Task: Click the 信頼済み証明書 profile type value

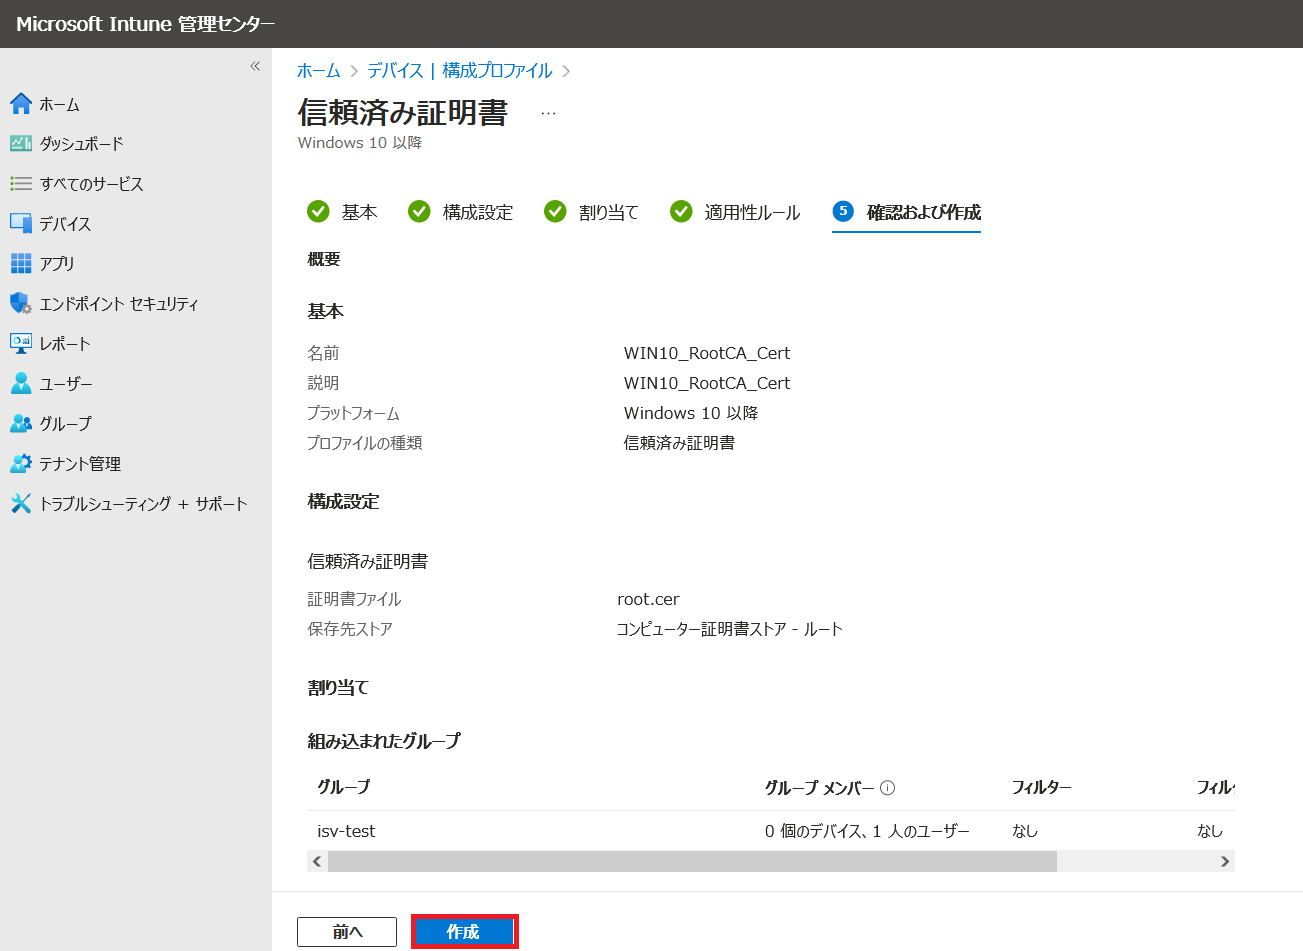Action: (x=680, y=443)
